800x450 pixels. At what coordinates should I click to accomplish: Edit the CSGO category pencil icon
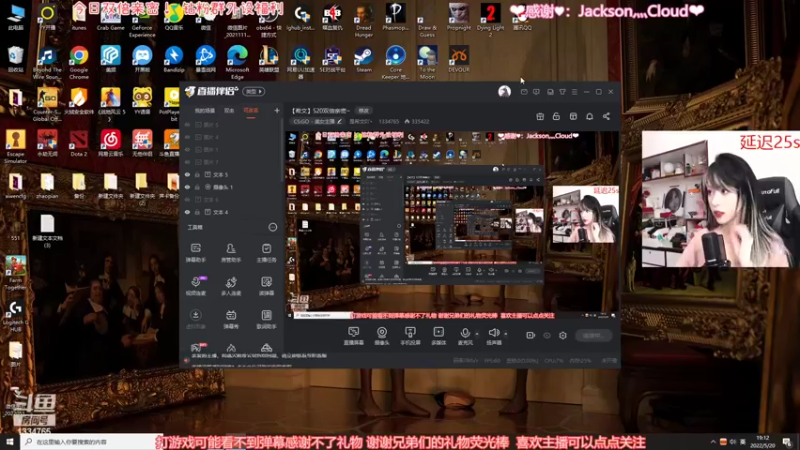pyautogui.click(x=339, y=121)
